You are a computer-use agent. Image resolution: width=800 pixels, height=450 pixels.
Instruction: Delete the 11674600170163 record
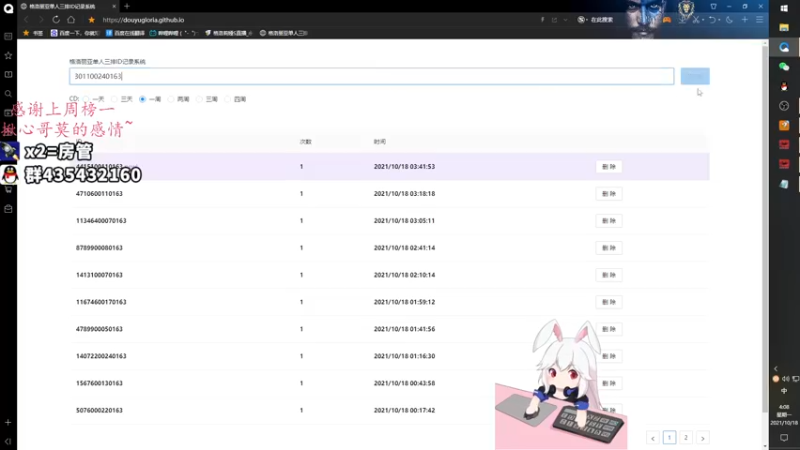pyautogui.click(x=609, y=302)
